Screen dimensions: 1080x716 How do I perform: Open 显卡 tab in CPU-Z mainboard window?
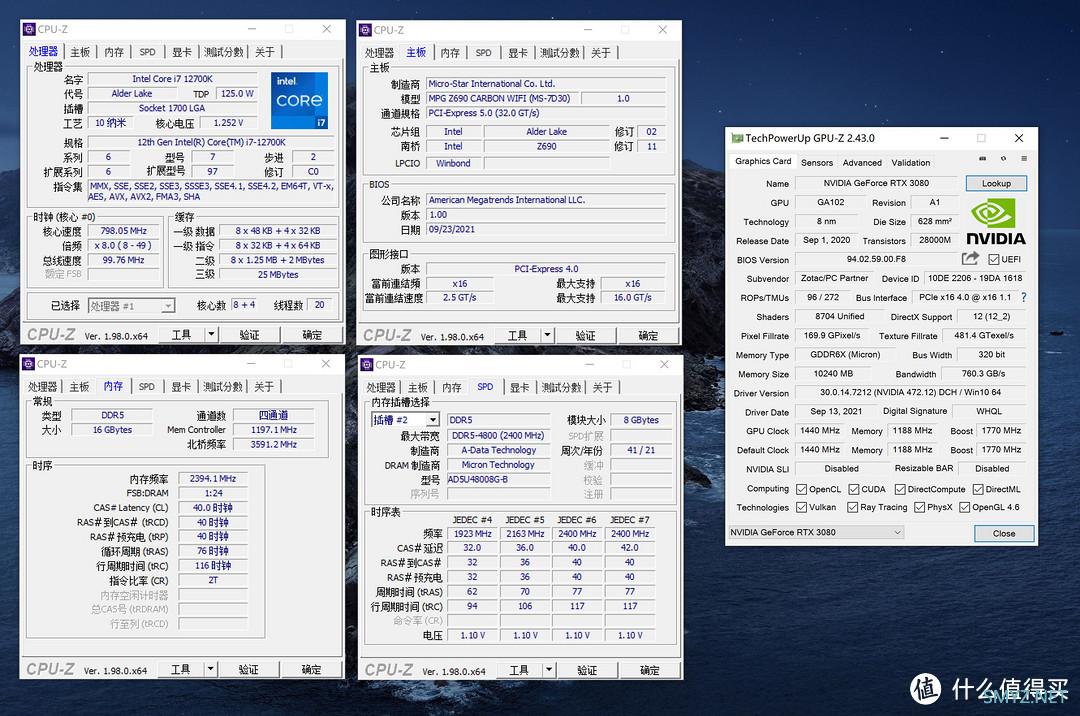pos(518,53)
